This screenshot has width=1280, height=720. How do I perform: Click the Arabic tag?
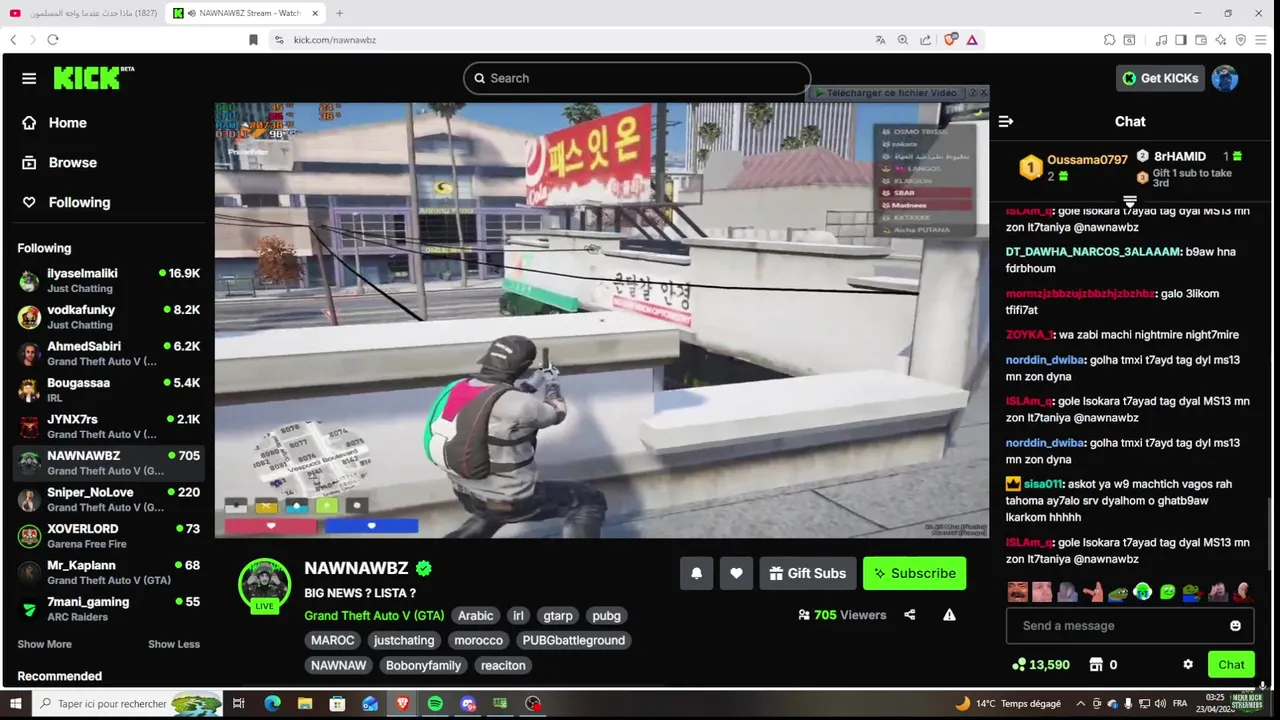click(476, 616)
